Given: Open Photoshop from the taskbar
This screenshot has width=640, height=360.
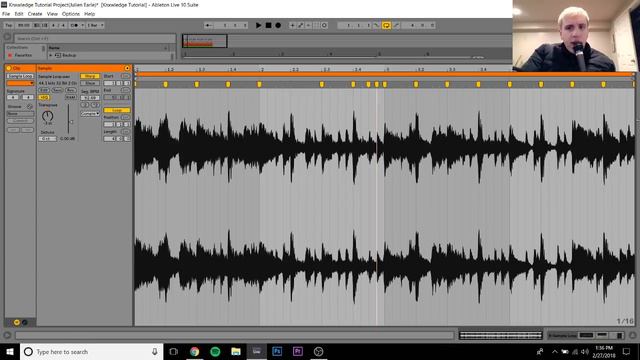Looking at the screenshot, I should [x=277, y=351].
